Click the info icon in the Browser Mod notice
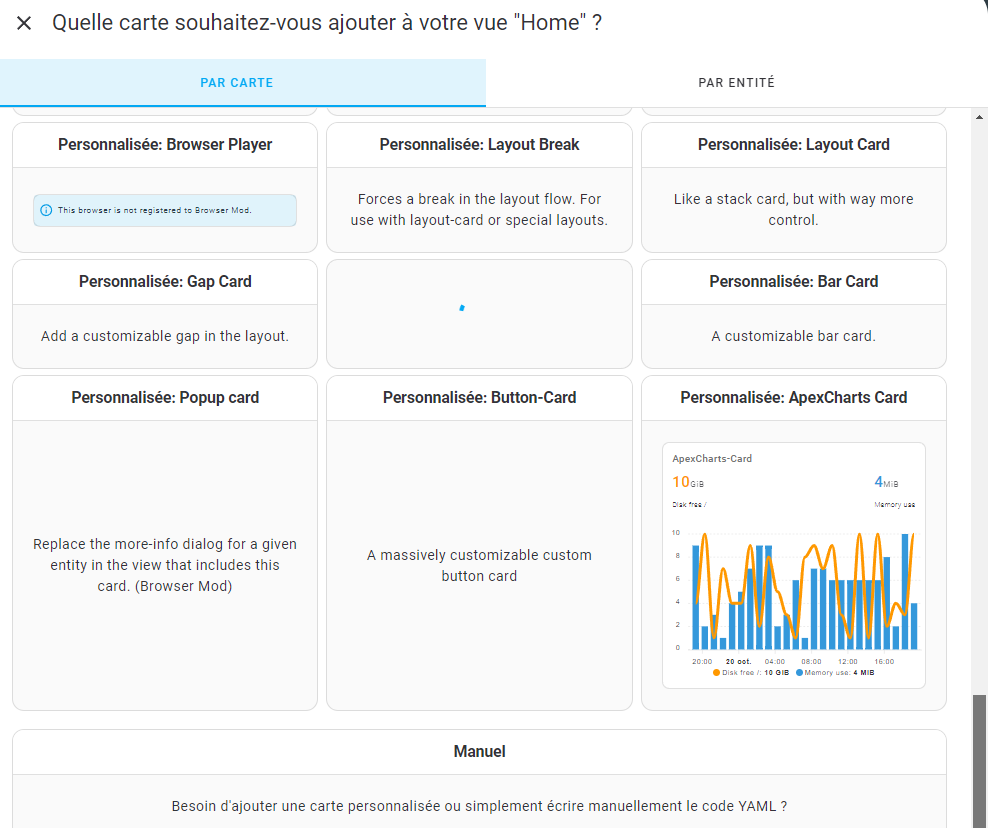The image size is (988, 828). (x=47, y=210)
